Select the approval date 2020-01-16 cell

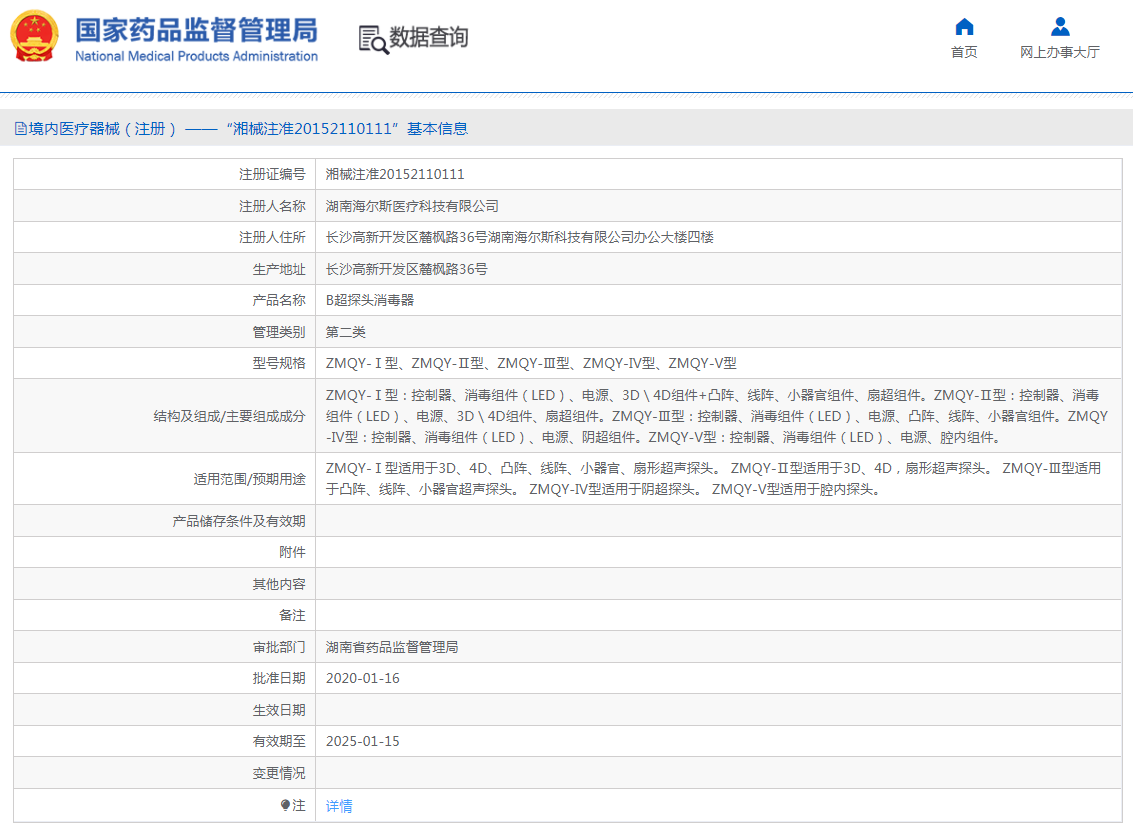click(361, 678)
